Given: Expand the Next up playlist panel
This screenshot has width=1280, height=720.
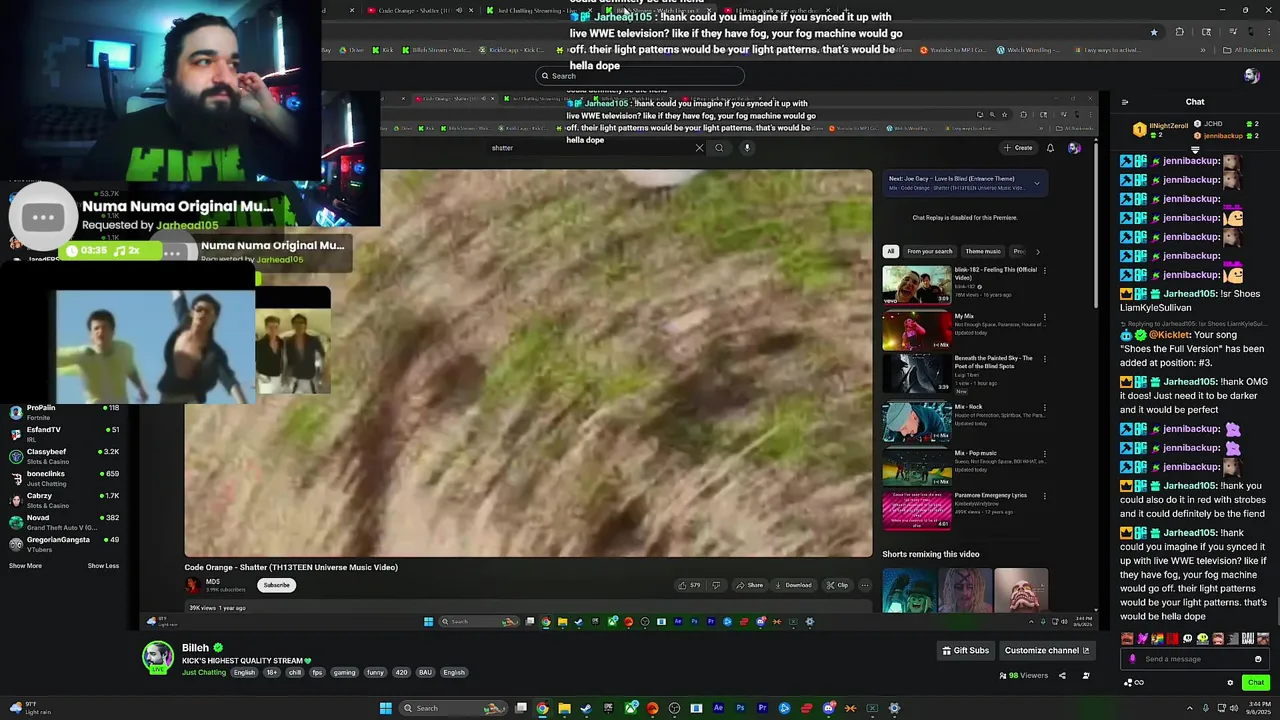Looking at the screenshot, I should [x=1037, y=183].
